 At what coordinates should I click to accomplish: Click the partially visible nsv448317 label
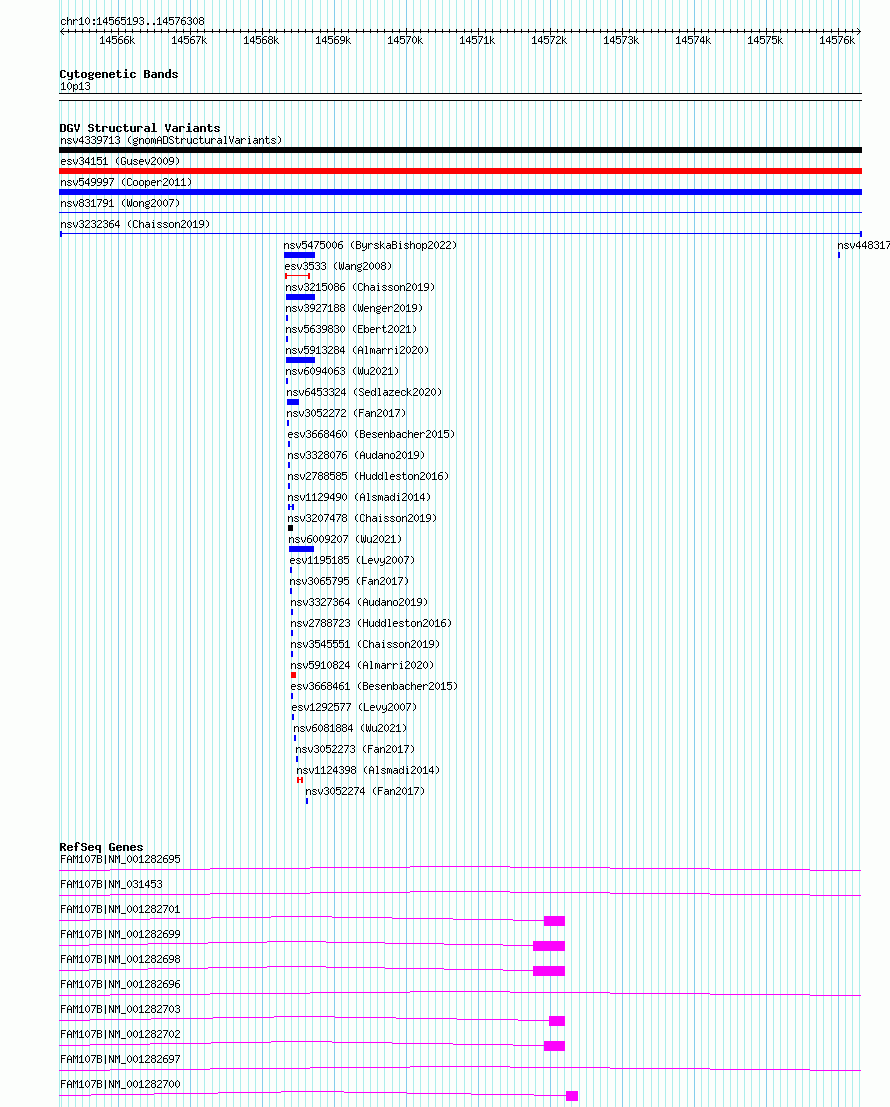point(863,246)
